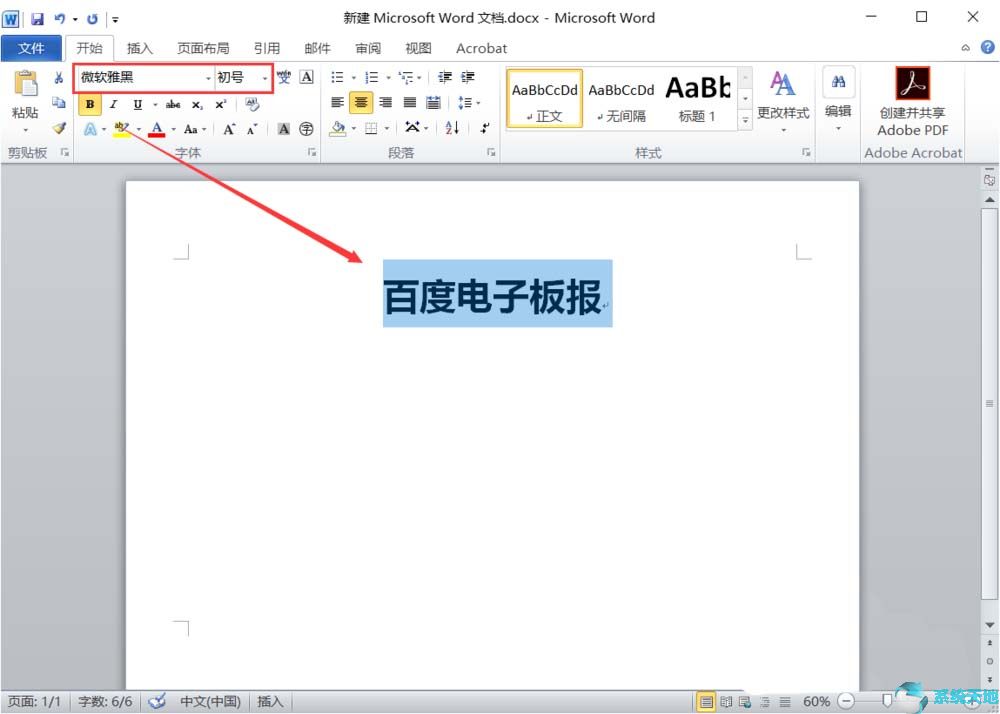Screen dimensions: 1000x714
Task: Click the distributed alignment icon
Action: (x=434, y=102)
